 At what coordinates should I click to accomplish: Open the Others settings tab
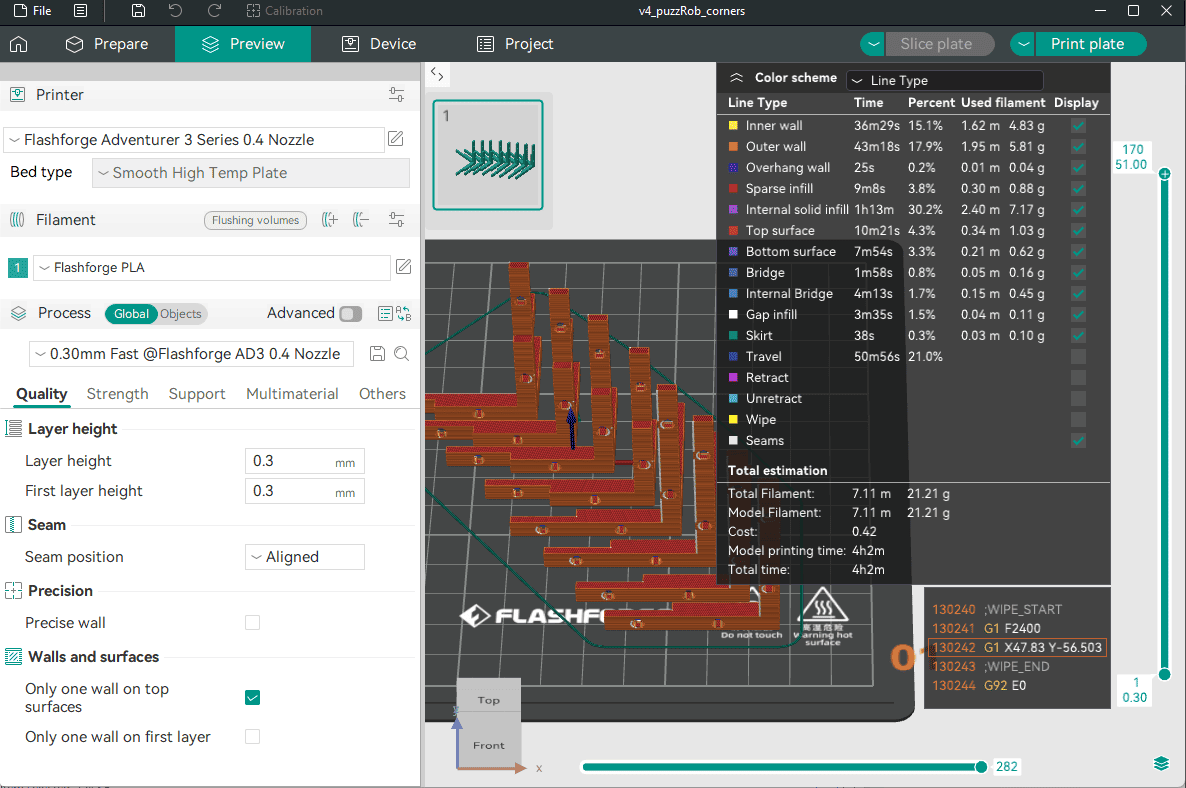[382, 394]
